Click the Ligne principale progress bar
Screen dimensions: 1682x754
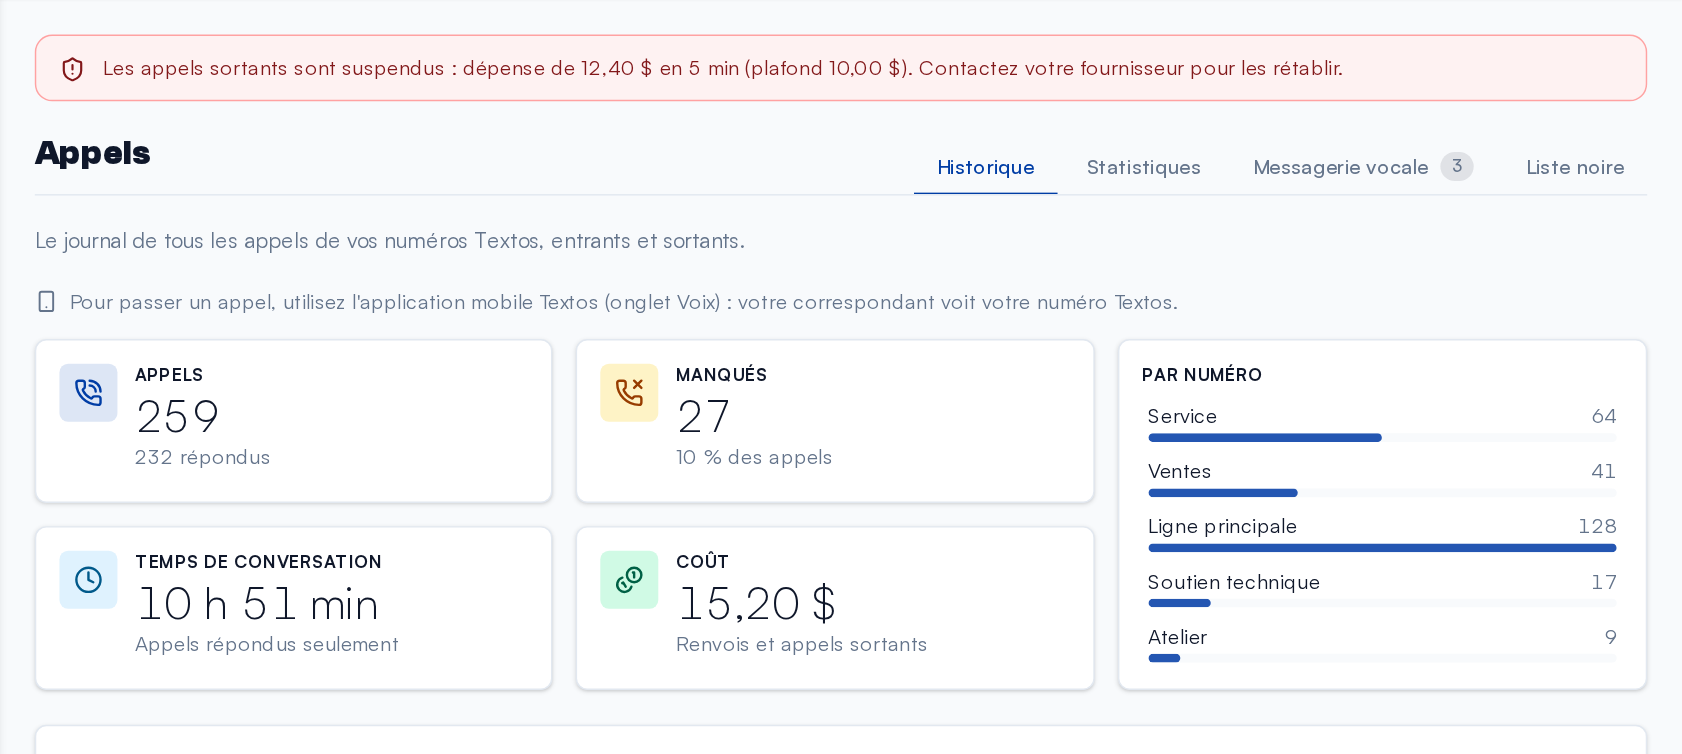coord(1382,548)
